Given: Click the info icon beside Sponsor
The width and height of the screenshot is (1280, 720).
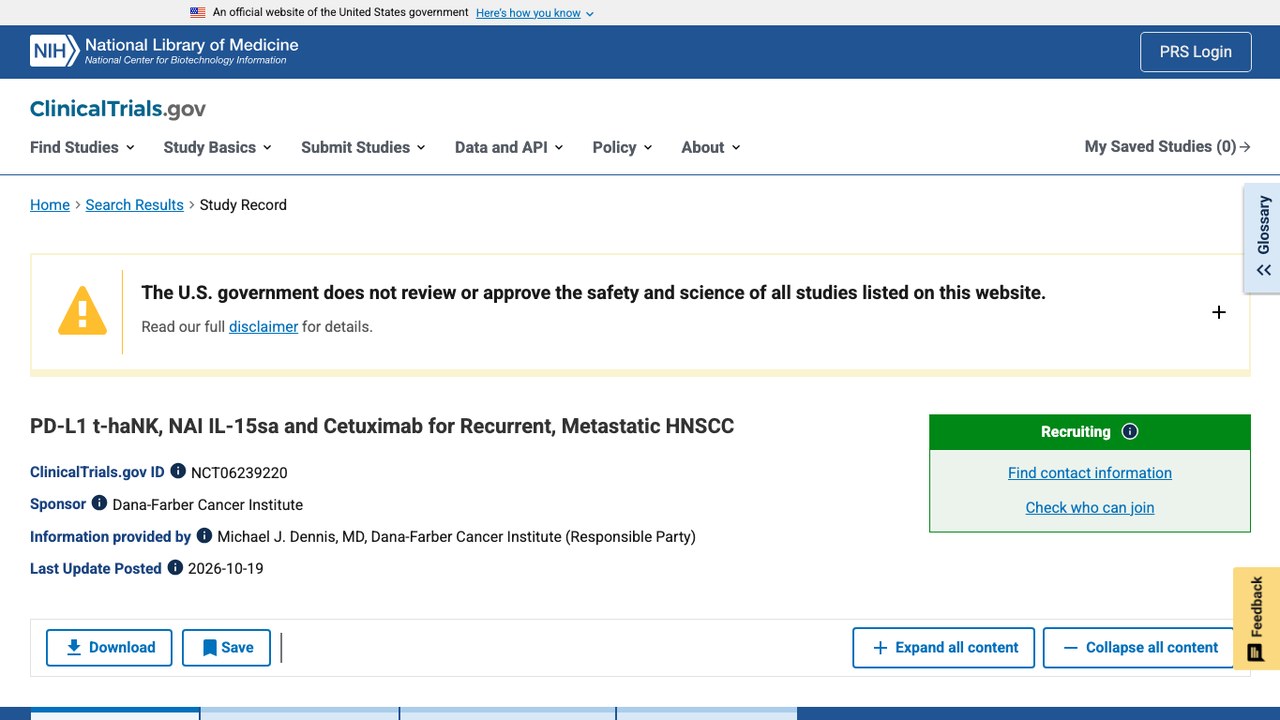Looking at the screenshot, I should (99, 503).
